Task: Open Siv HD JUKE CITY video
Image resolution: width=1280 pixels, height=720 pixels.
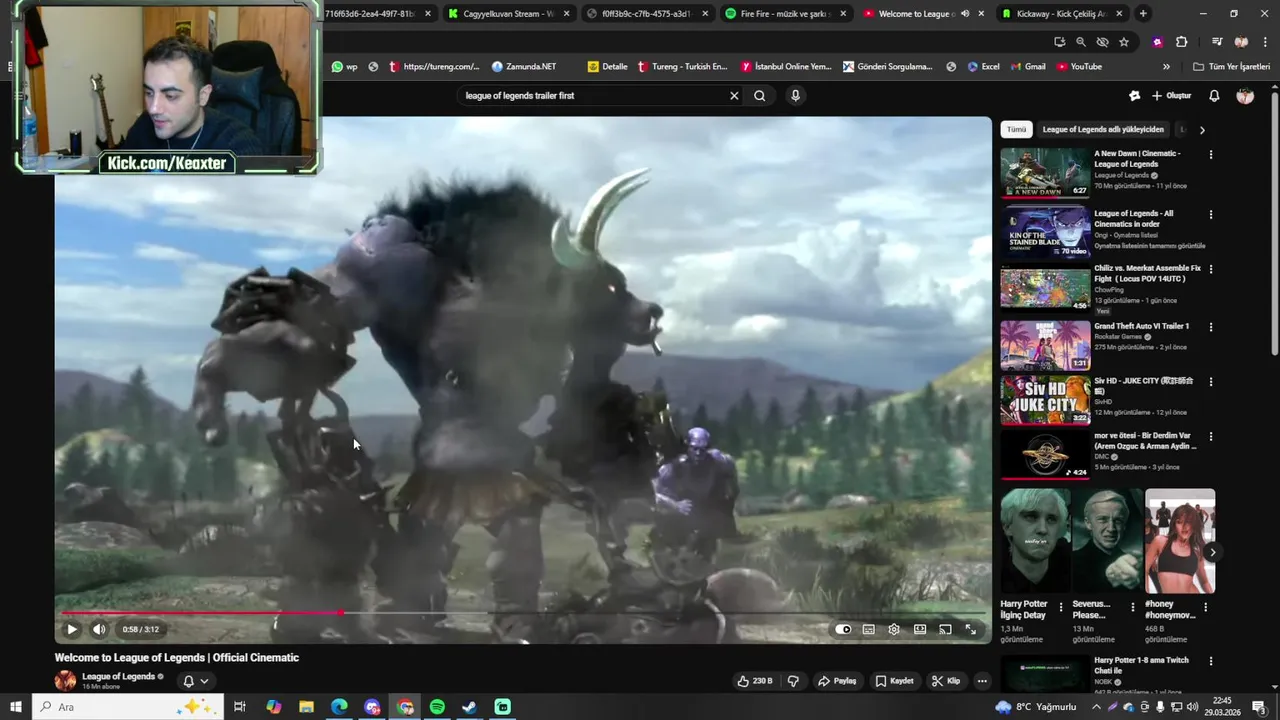Action: [1045, 400]
